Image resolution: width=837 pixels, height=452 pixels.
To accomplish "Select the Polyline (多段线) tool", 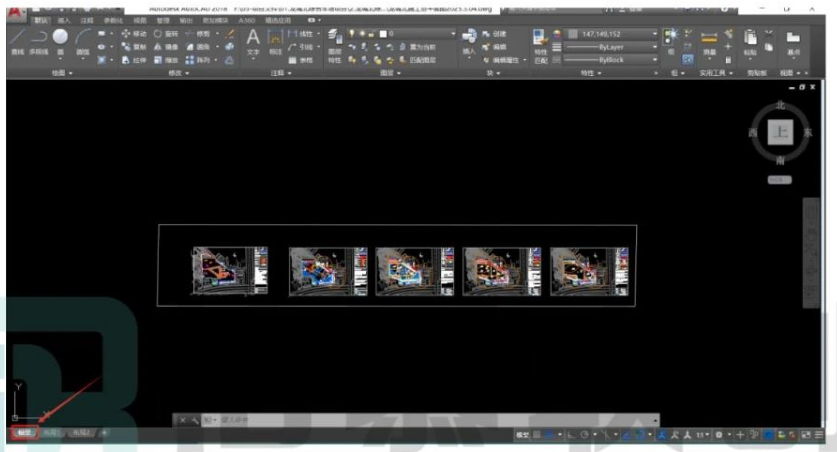I will 39,41.
